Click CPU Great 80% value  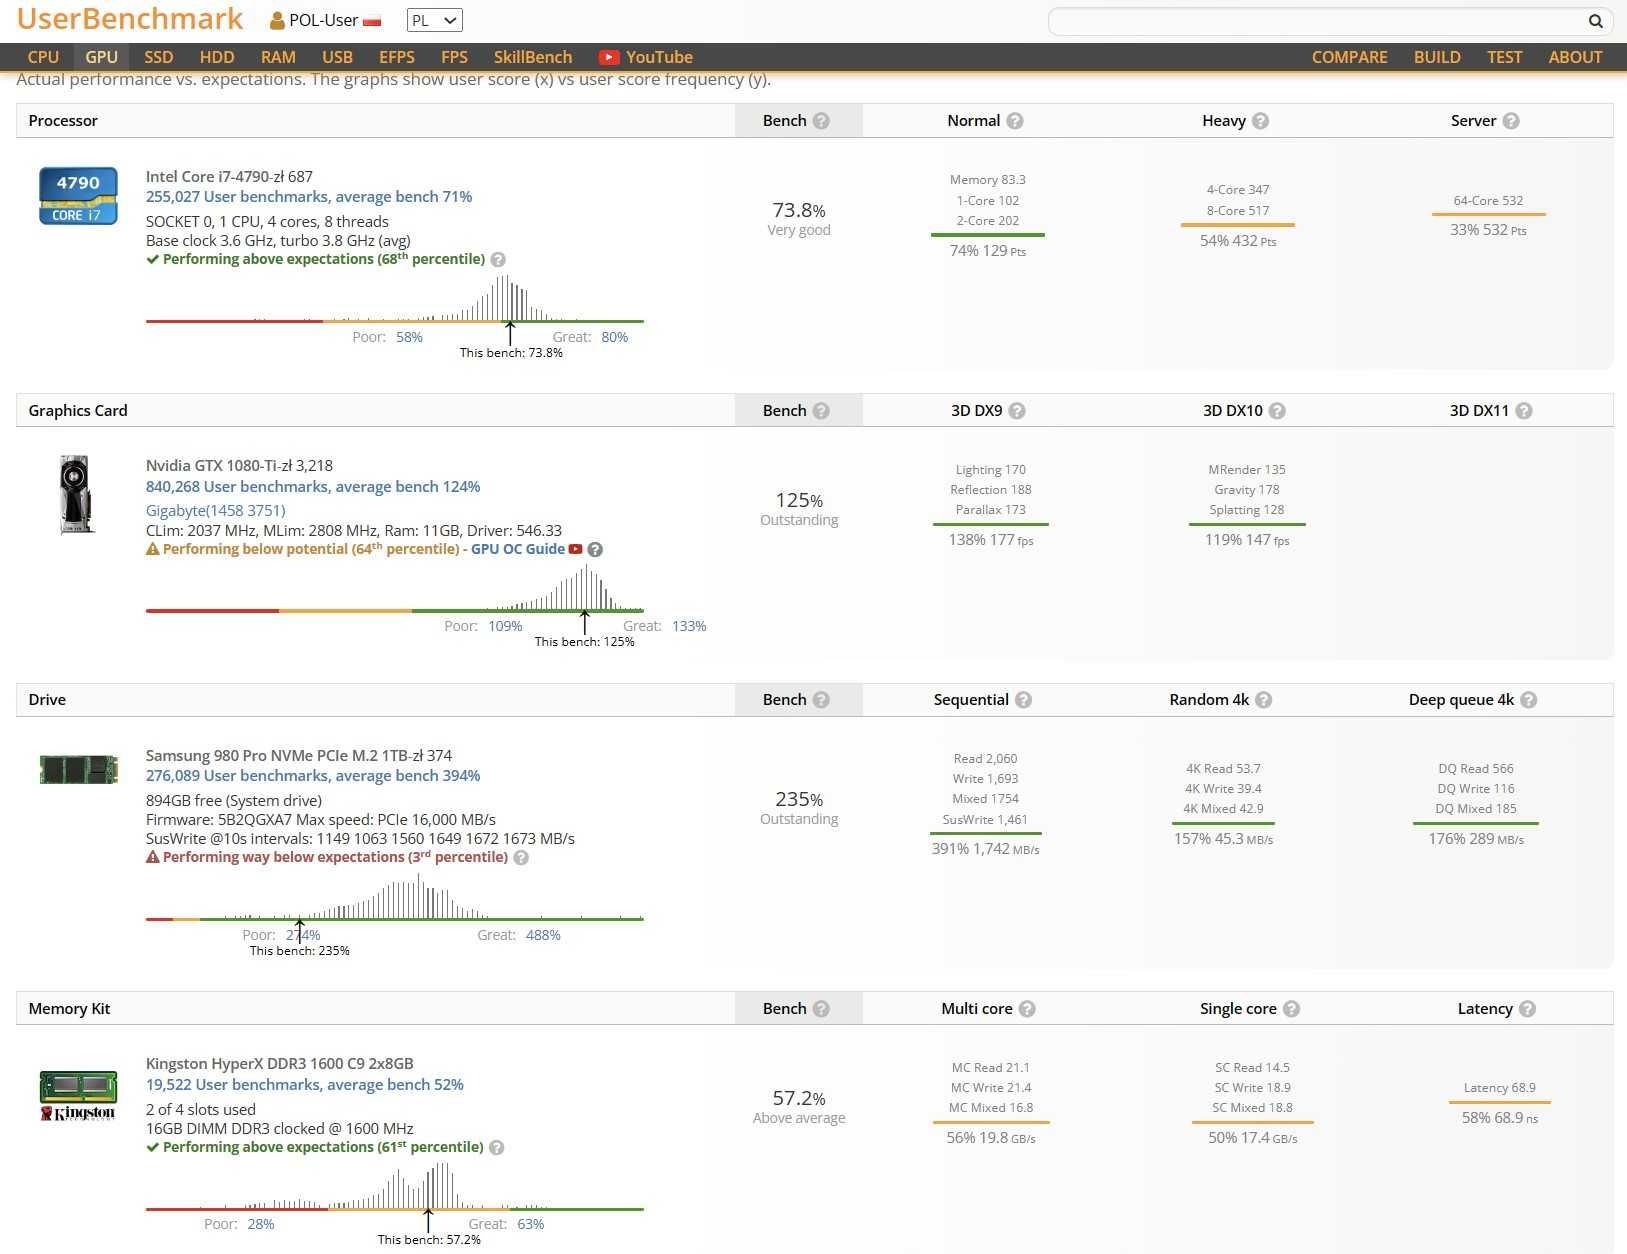615,337
